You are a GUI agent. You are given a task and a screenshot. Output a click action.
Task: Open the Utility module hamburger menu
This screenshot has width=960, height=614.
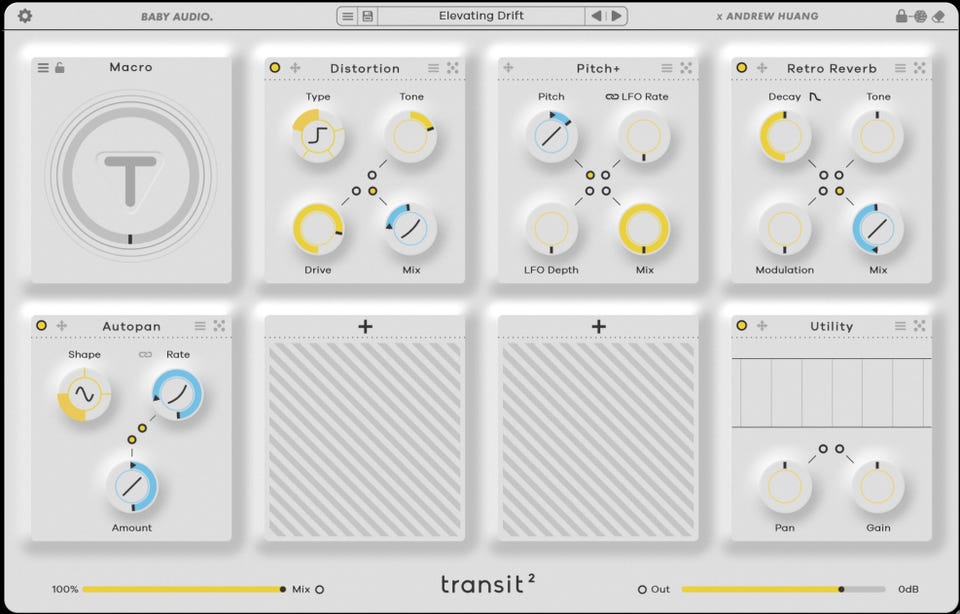click(900, 326)
